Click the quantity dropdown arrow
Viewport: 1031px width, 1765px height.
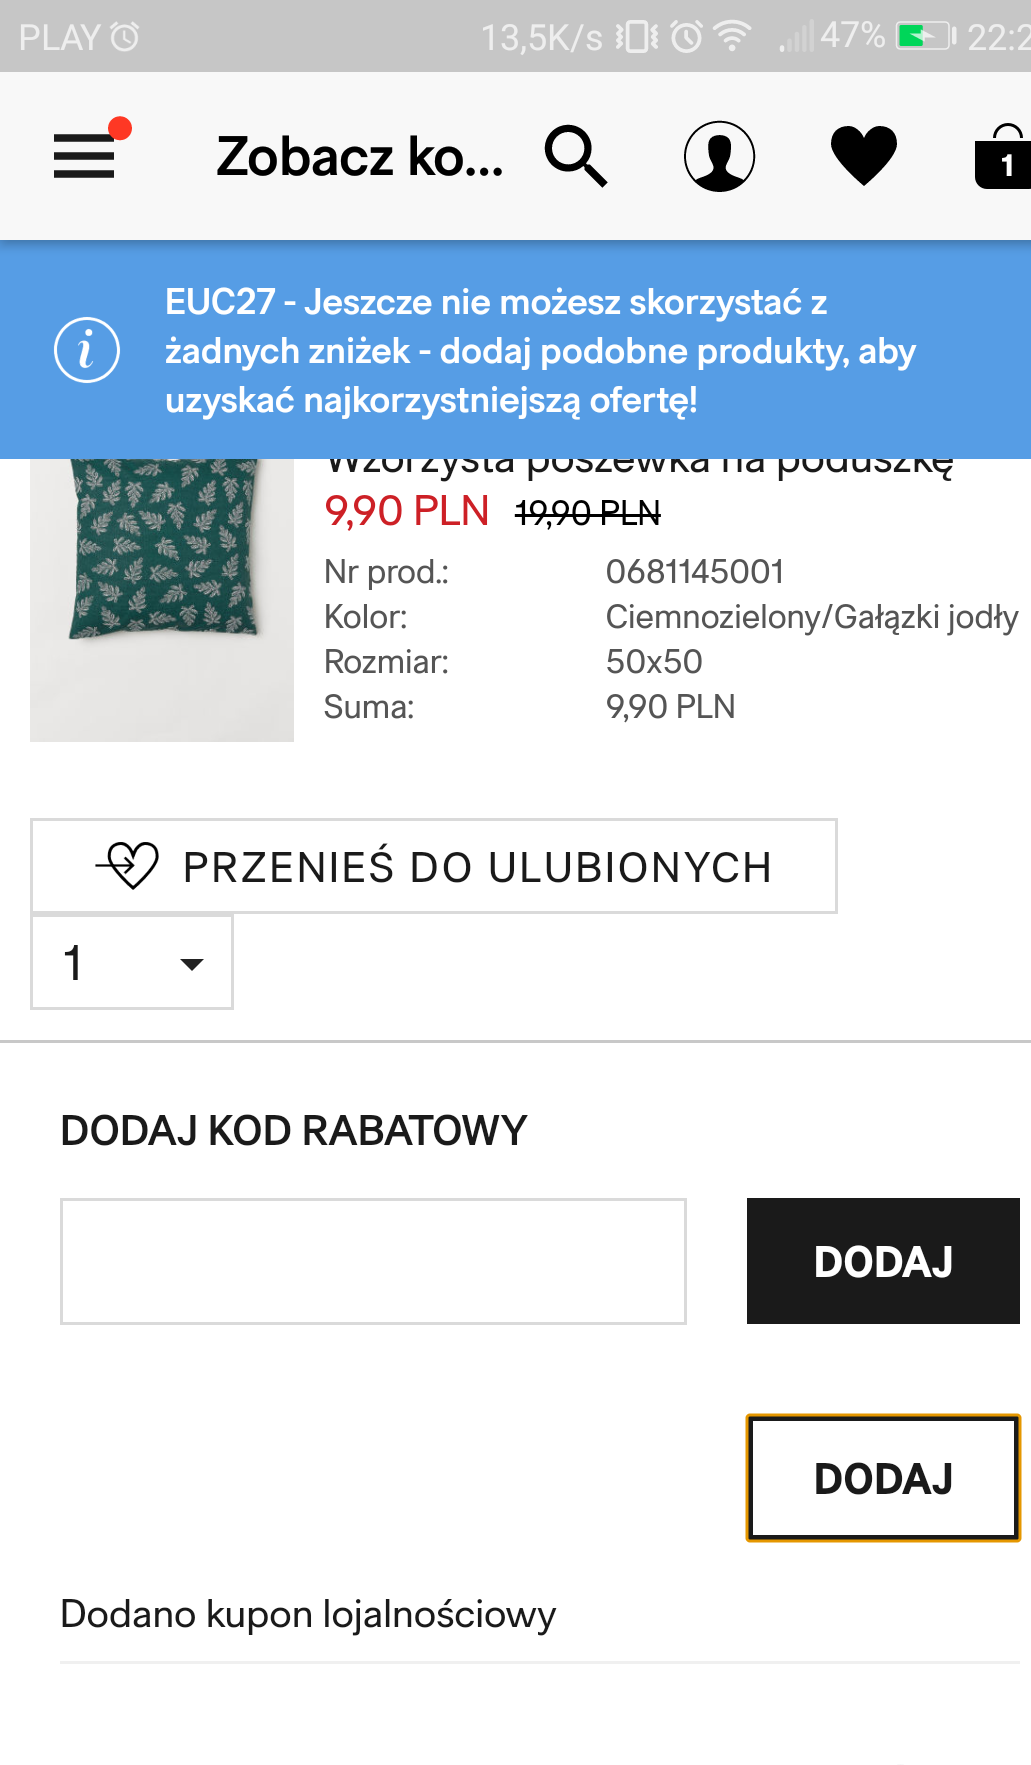coord(191,964)
